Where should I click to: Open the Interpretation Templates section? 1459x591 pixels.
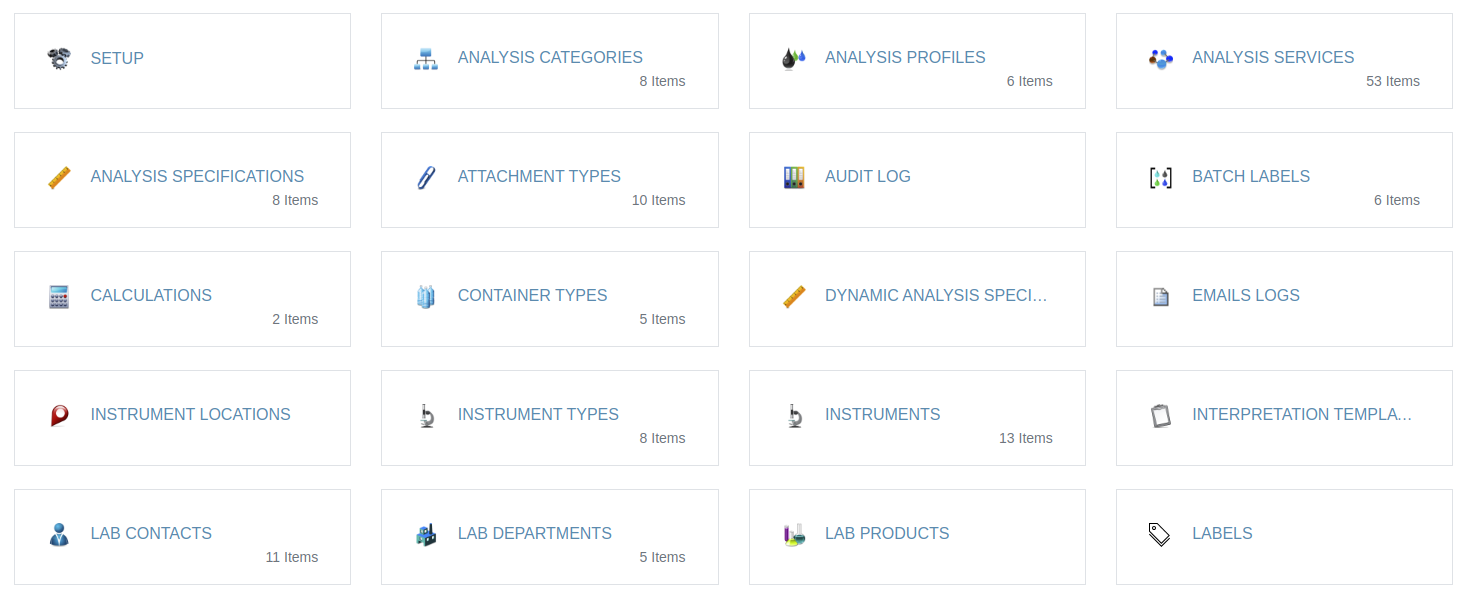click(x=1300, y=414)
